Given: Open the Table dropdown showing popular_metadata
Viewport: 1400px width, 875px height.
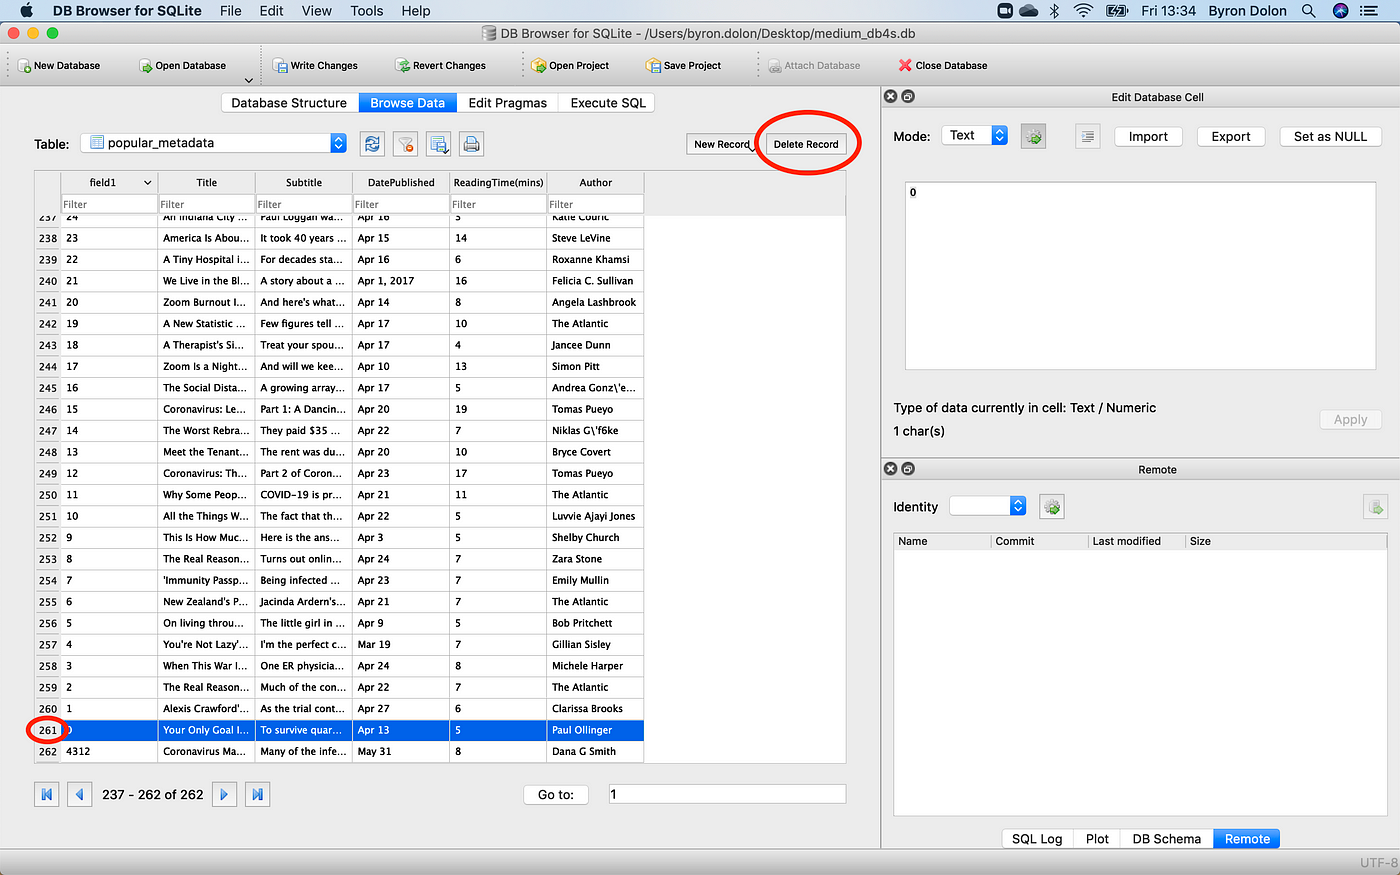Looking at the screenshot, I should [x=213, y=143].
